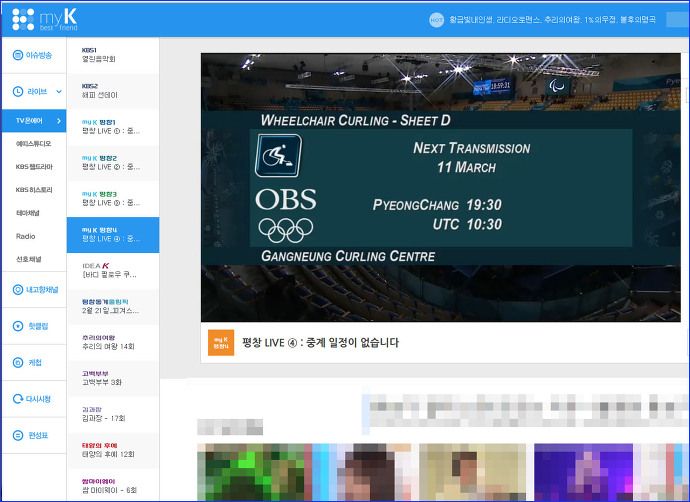The height and width of the screenshot is (502, 690).
Task: Click the orange myK 평창4 channel badge
Action: 221,342
